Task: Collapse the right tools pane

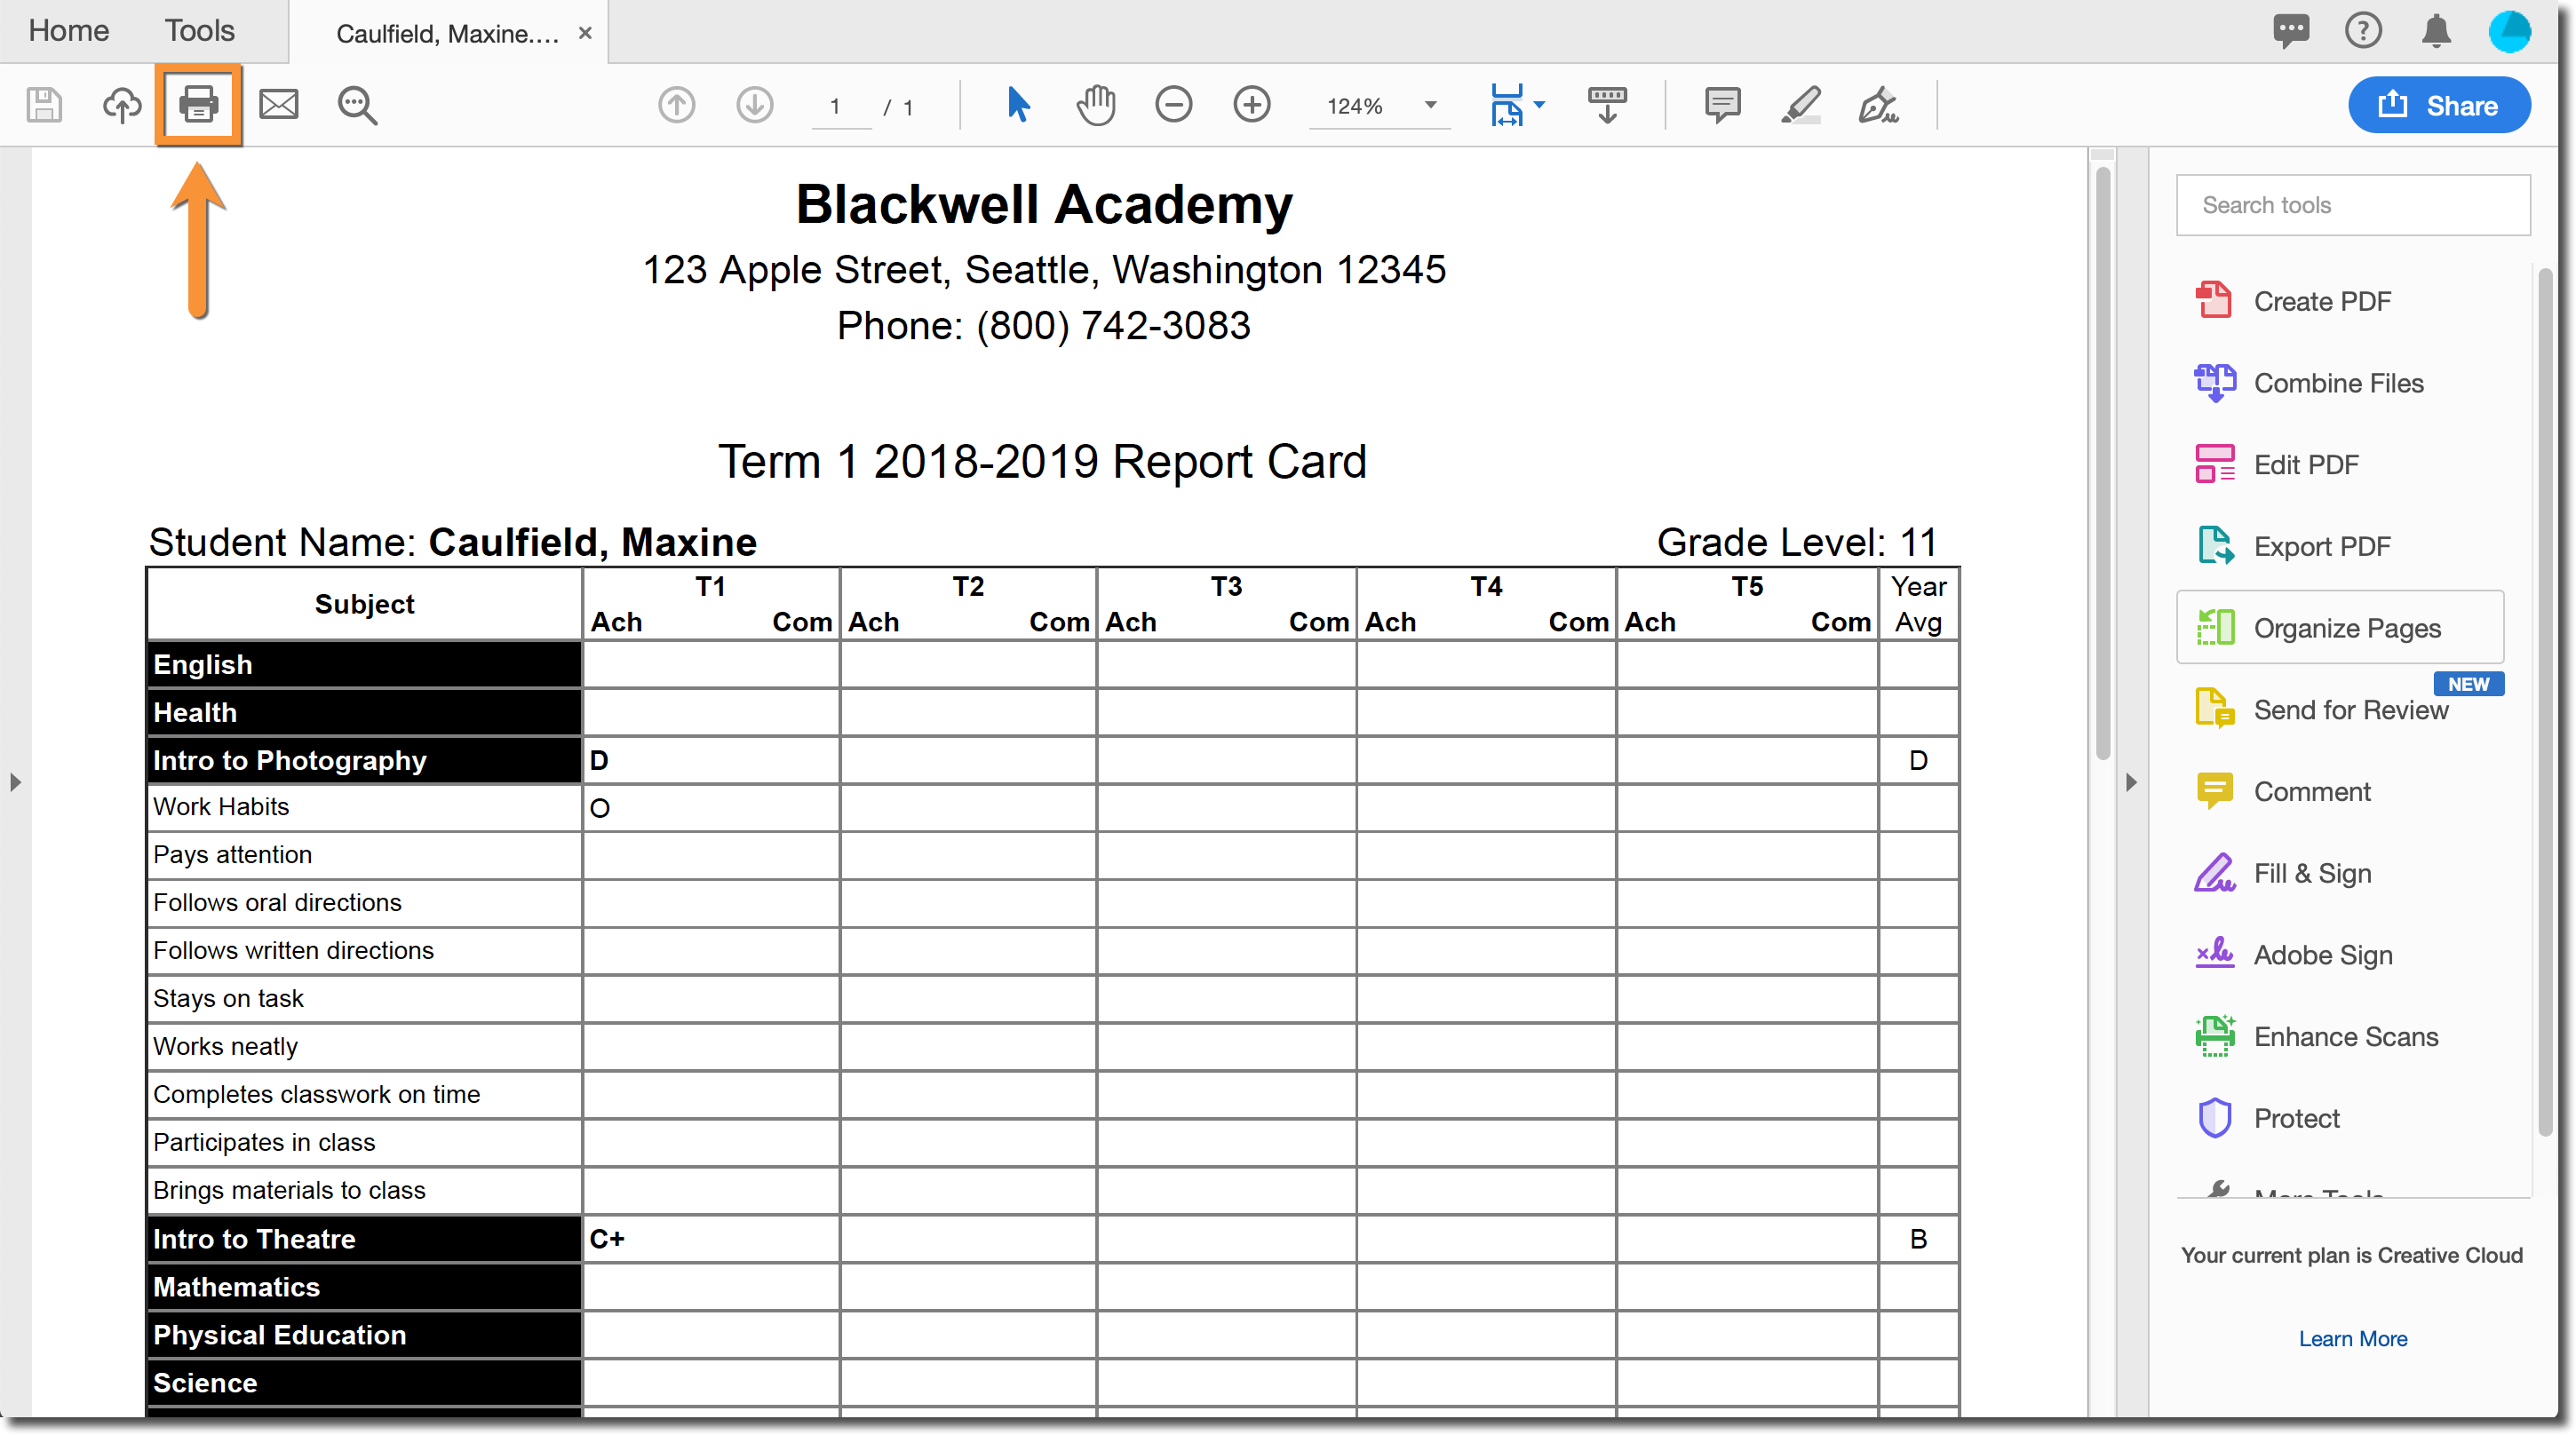Action: [x=2131, y=782]
